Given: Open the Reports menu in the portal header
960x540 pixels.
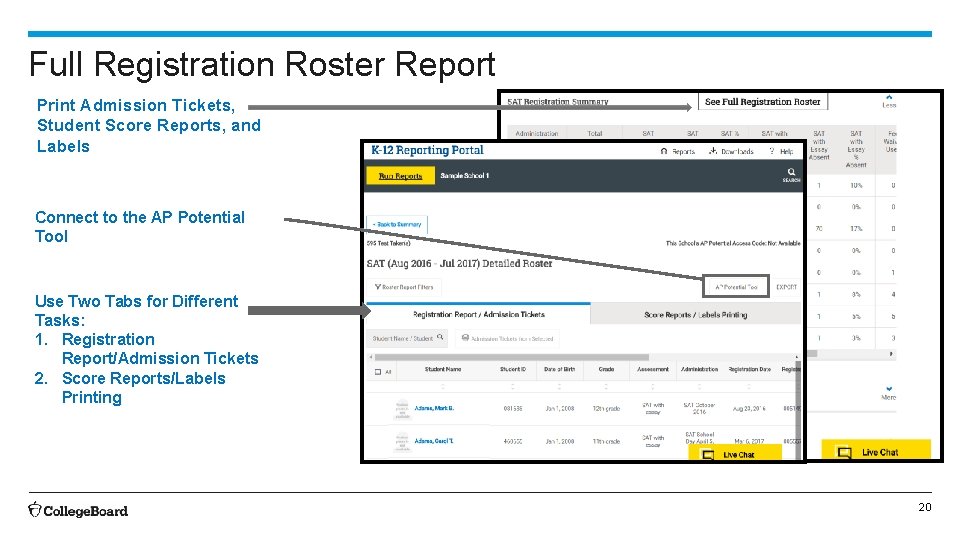Looking at the screenshot, I should (678, 151).
